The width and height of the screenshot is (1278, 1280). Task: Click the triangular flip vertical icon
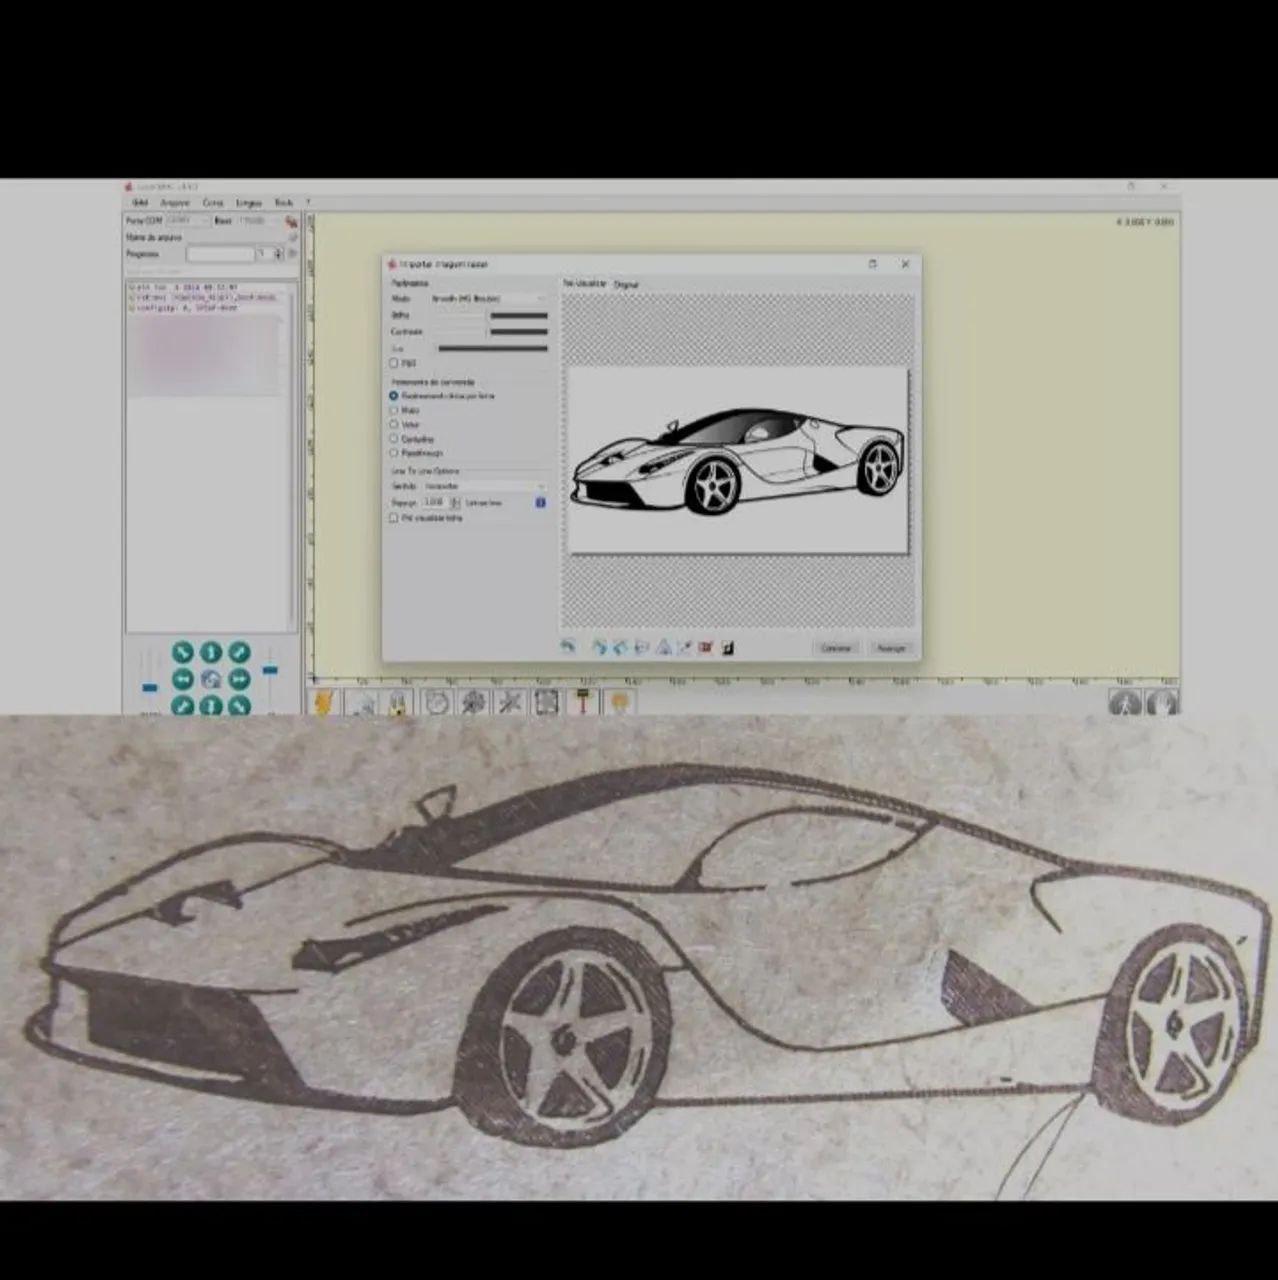coord(664,647)
